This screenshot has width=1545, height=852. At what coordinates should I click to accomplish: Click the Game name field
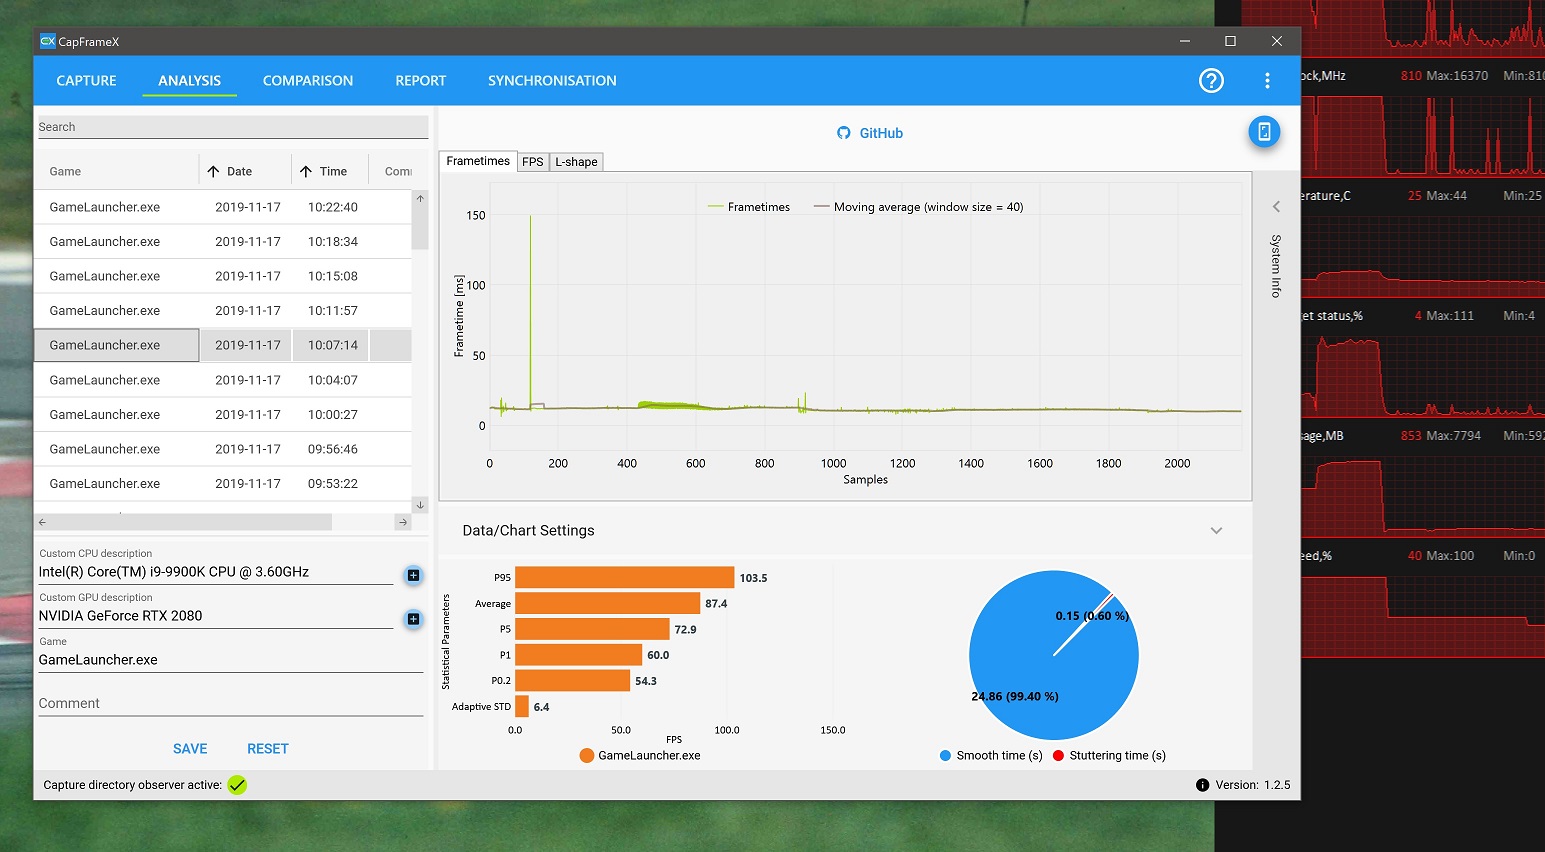(231, 660)
